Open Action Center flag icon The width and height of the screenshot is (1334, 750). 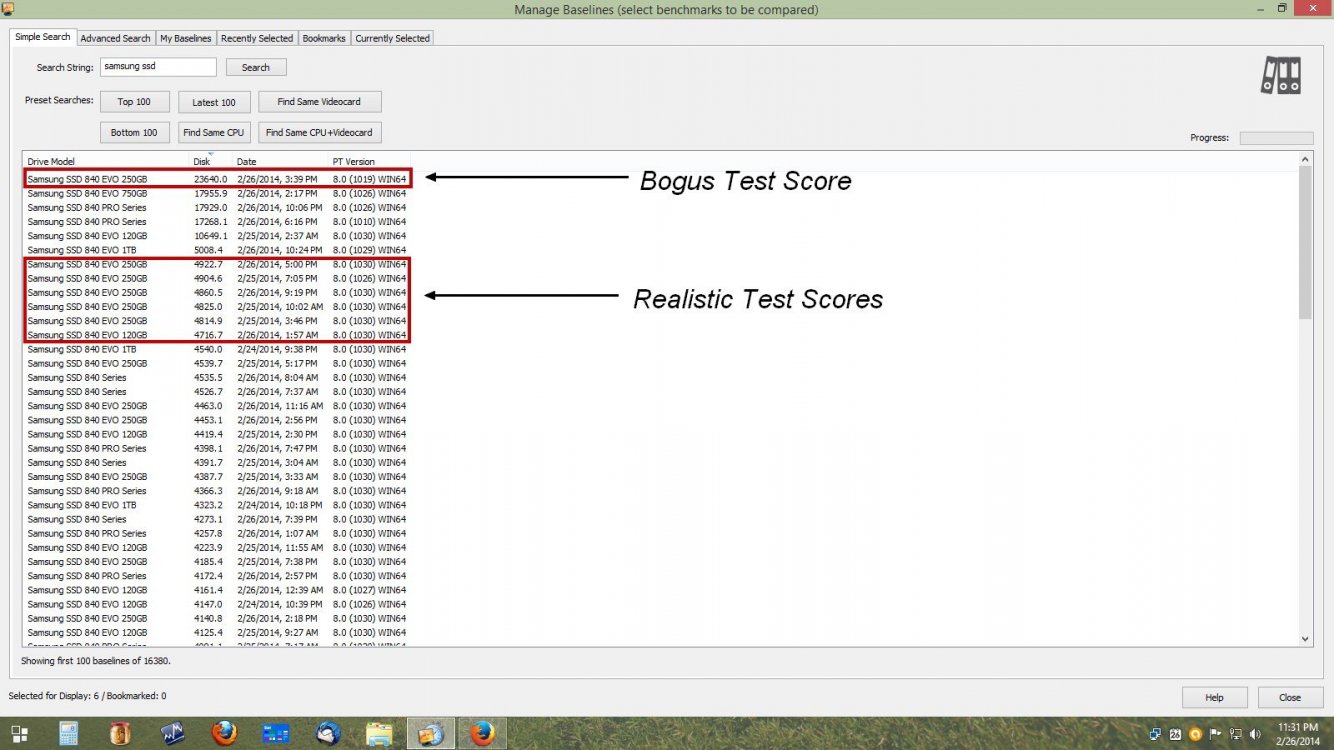1215,733
